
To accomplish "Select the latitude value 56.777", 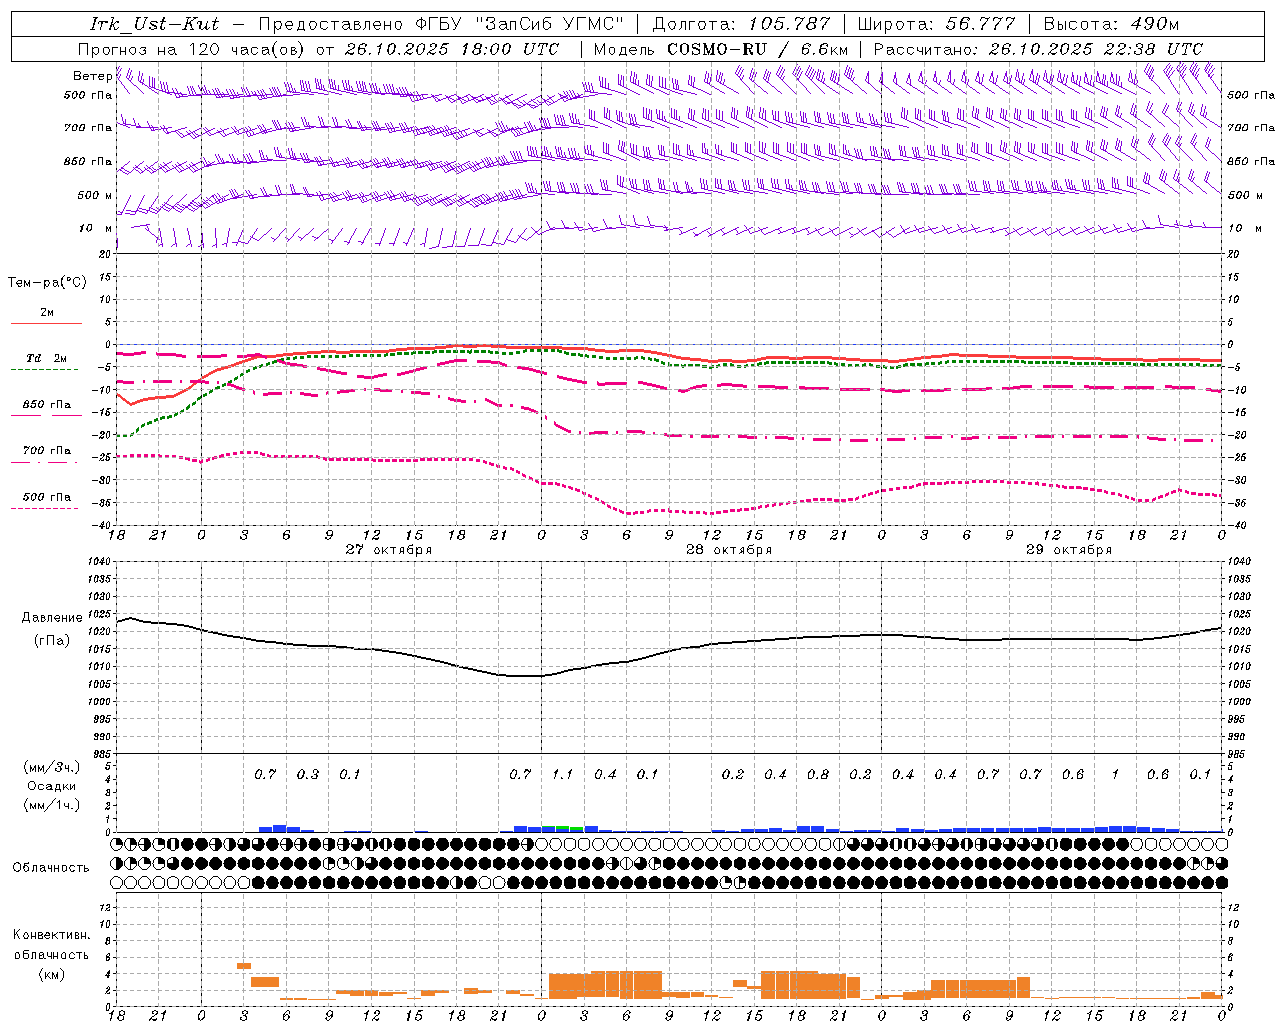I will coord(980,24).
